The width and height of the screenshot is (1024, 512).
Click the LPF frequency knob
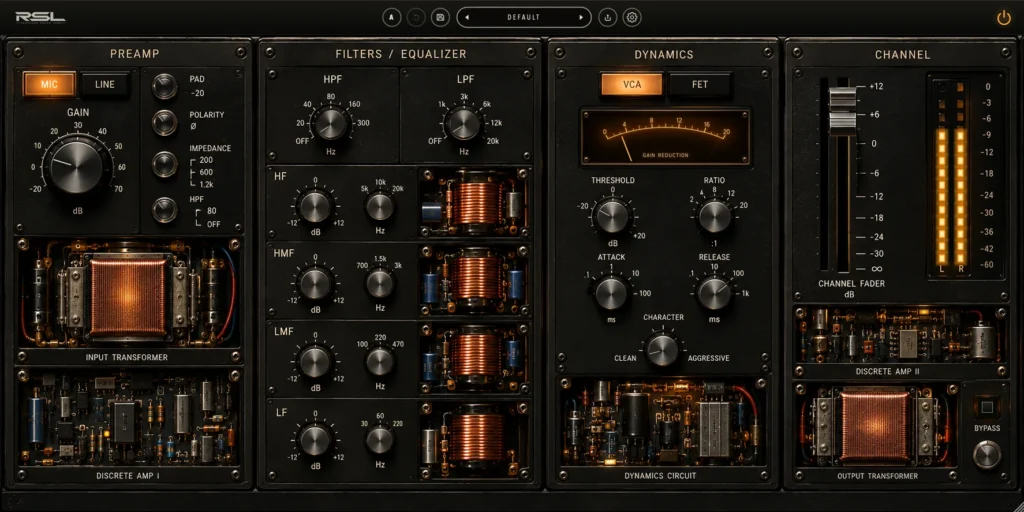464,123
